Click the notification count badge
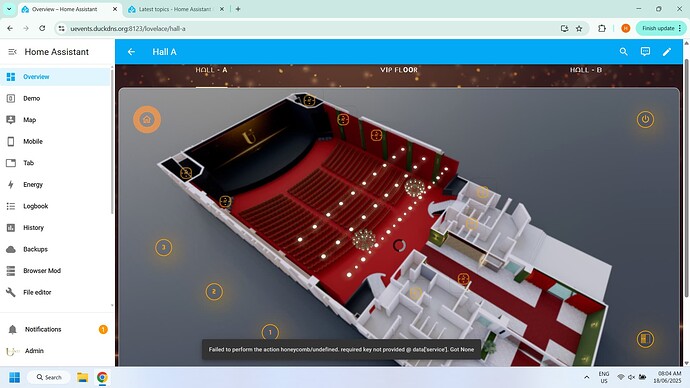This screenshot has width=690, height=388. pos(103,329)
